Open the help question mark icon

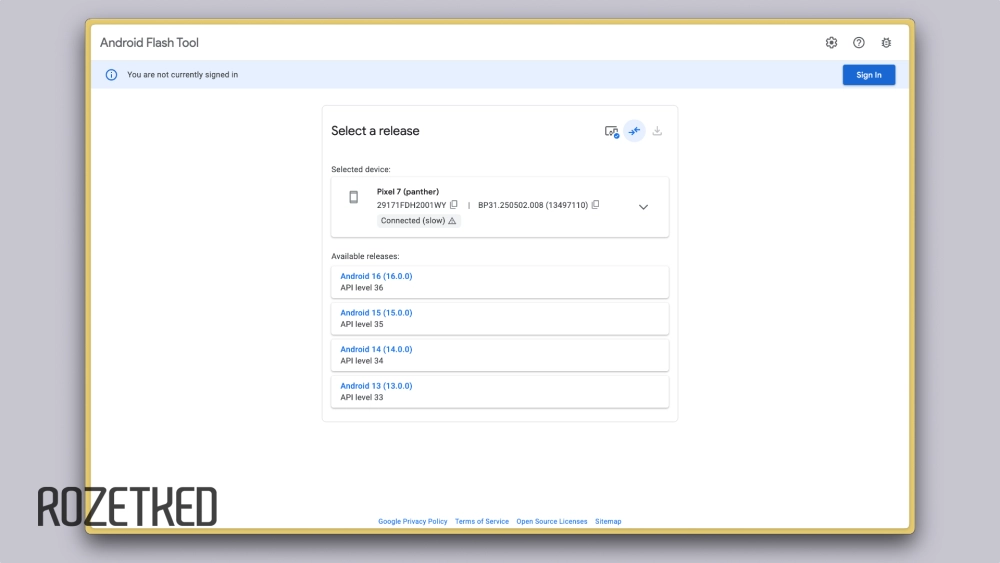(x=859, y=43)
